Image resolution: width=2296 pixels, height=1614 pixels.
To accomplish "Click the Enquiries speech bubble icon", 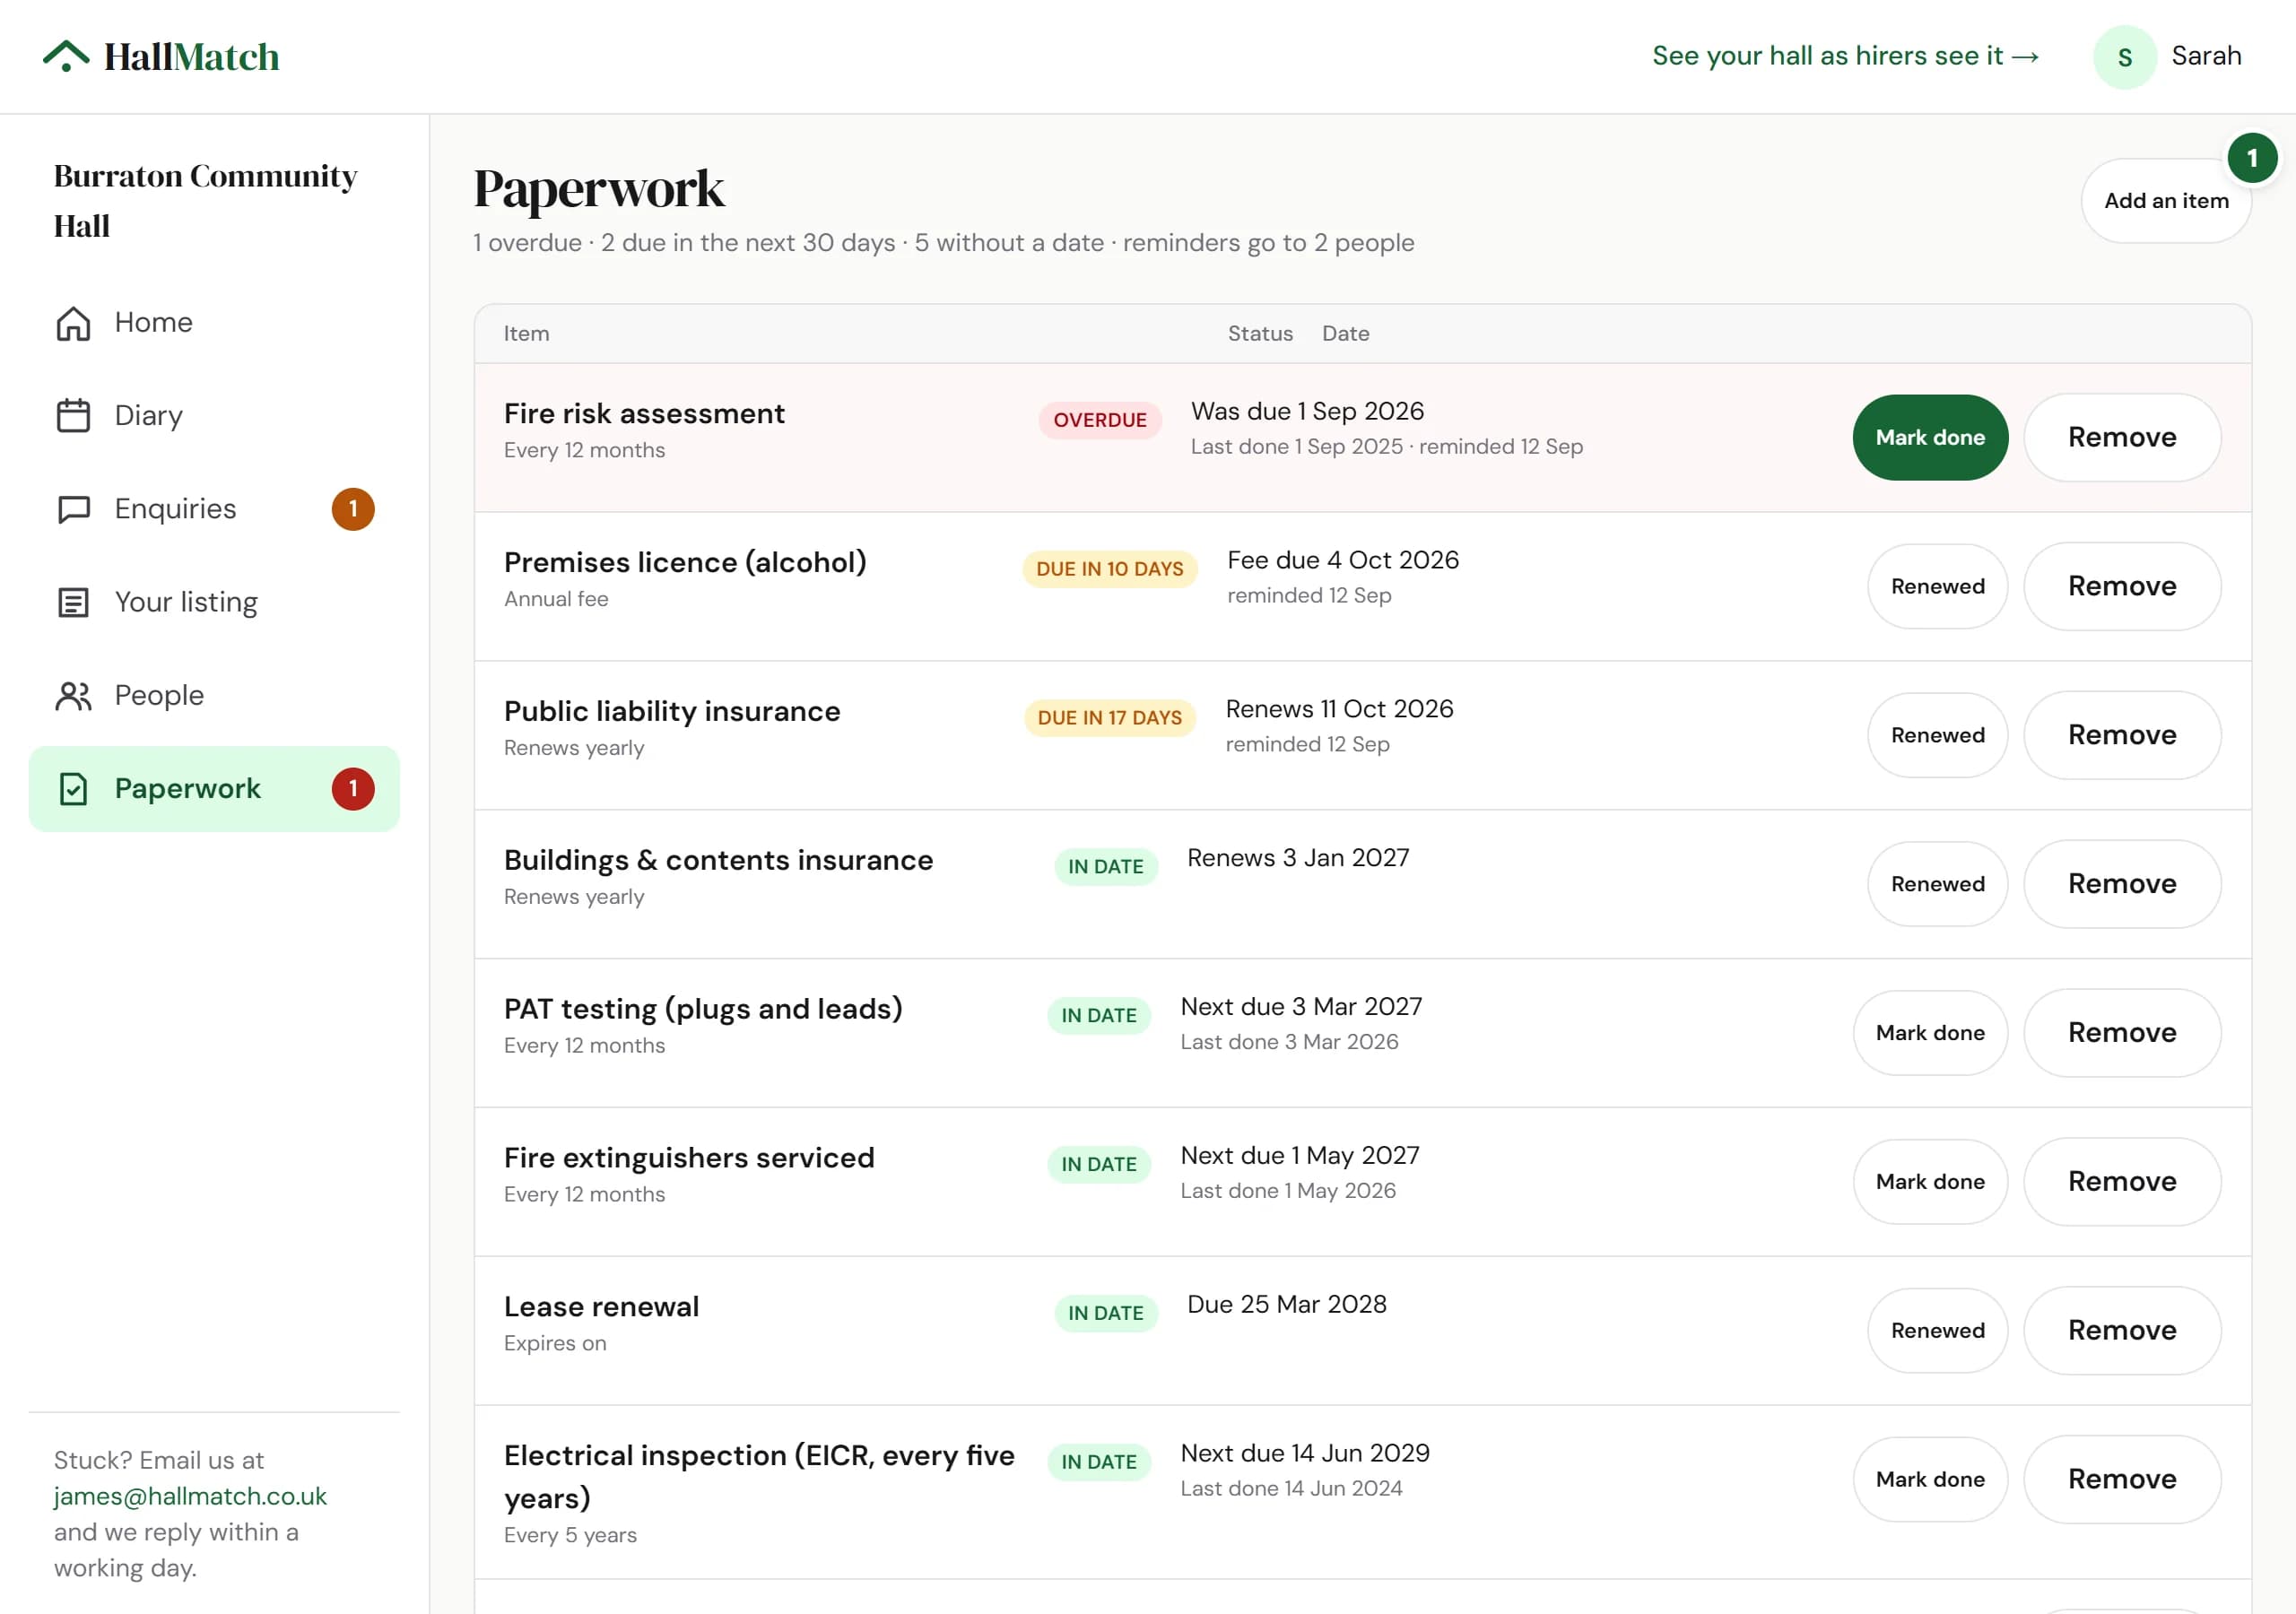I will coord(73,509).
